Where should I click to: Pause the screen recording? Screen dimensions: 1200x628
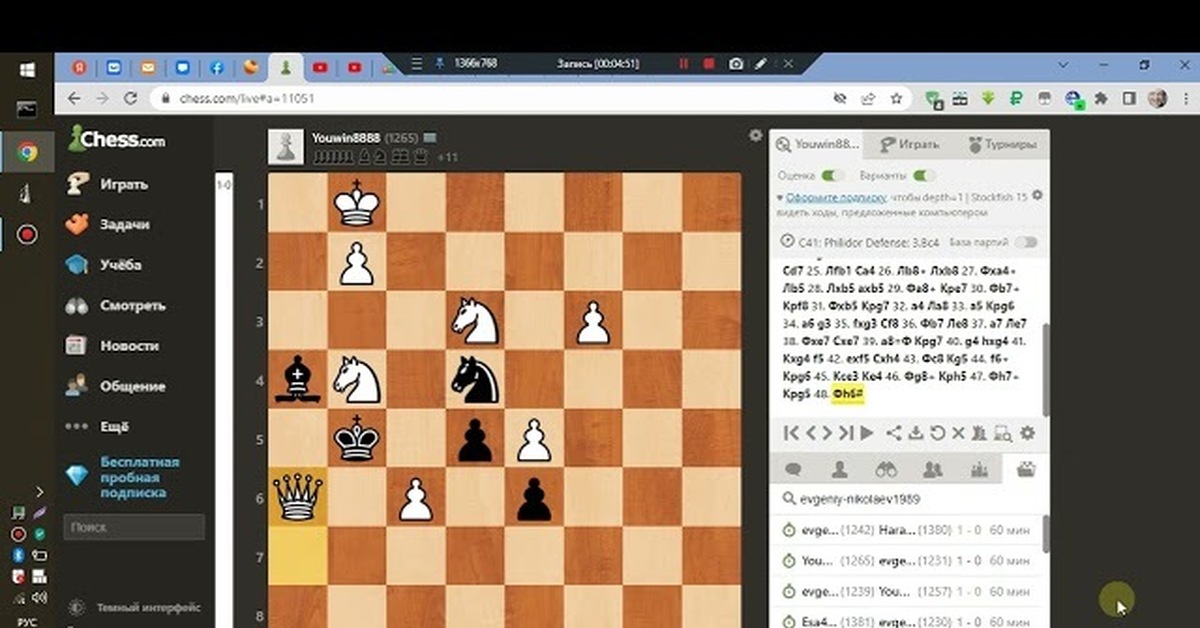tap(684, 64)
